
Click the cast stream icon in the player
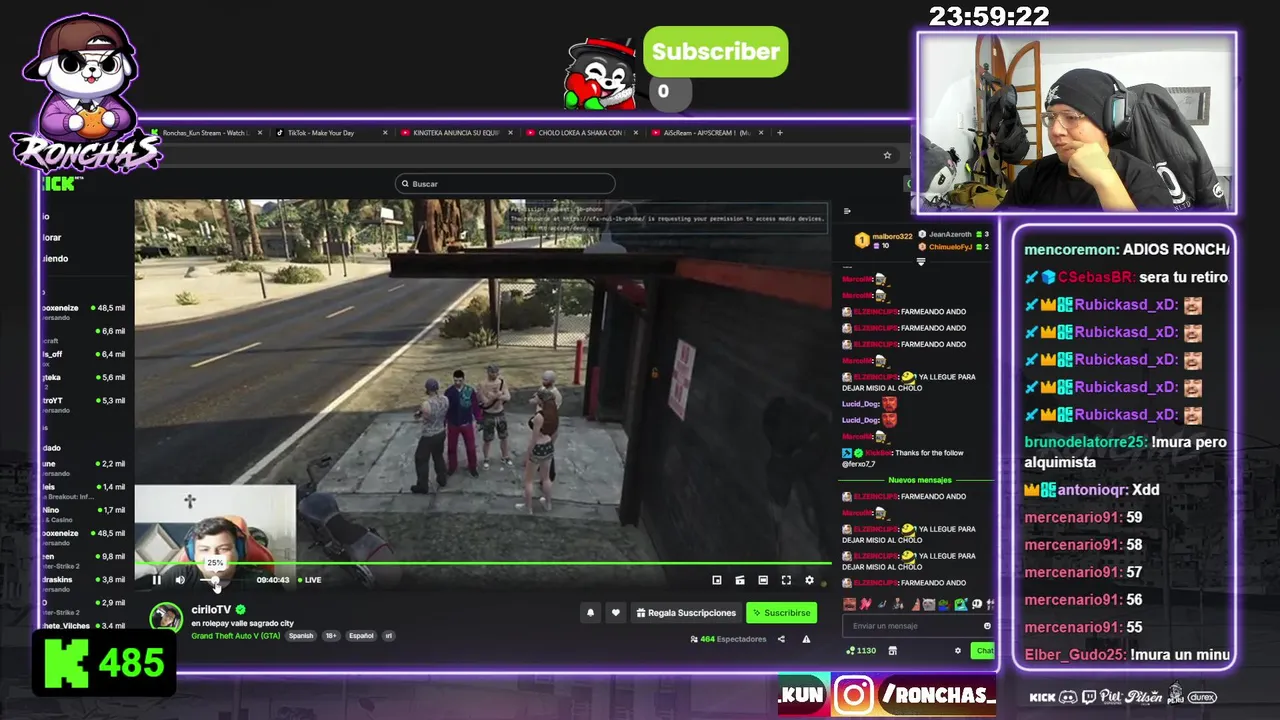[x=740, y=580]
